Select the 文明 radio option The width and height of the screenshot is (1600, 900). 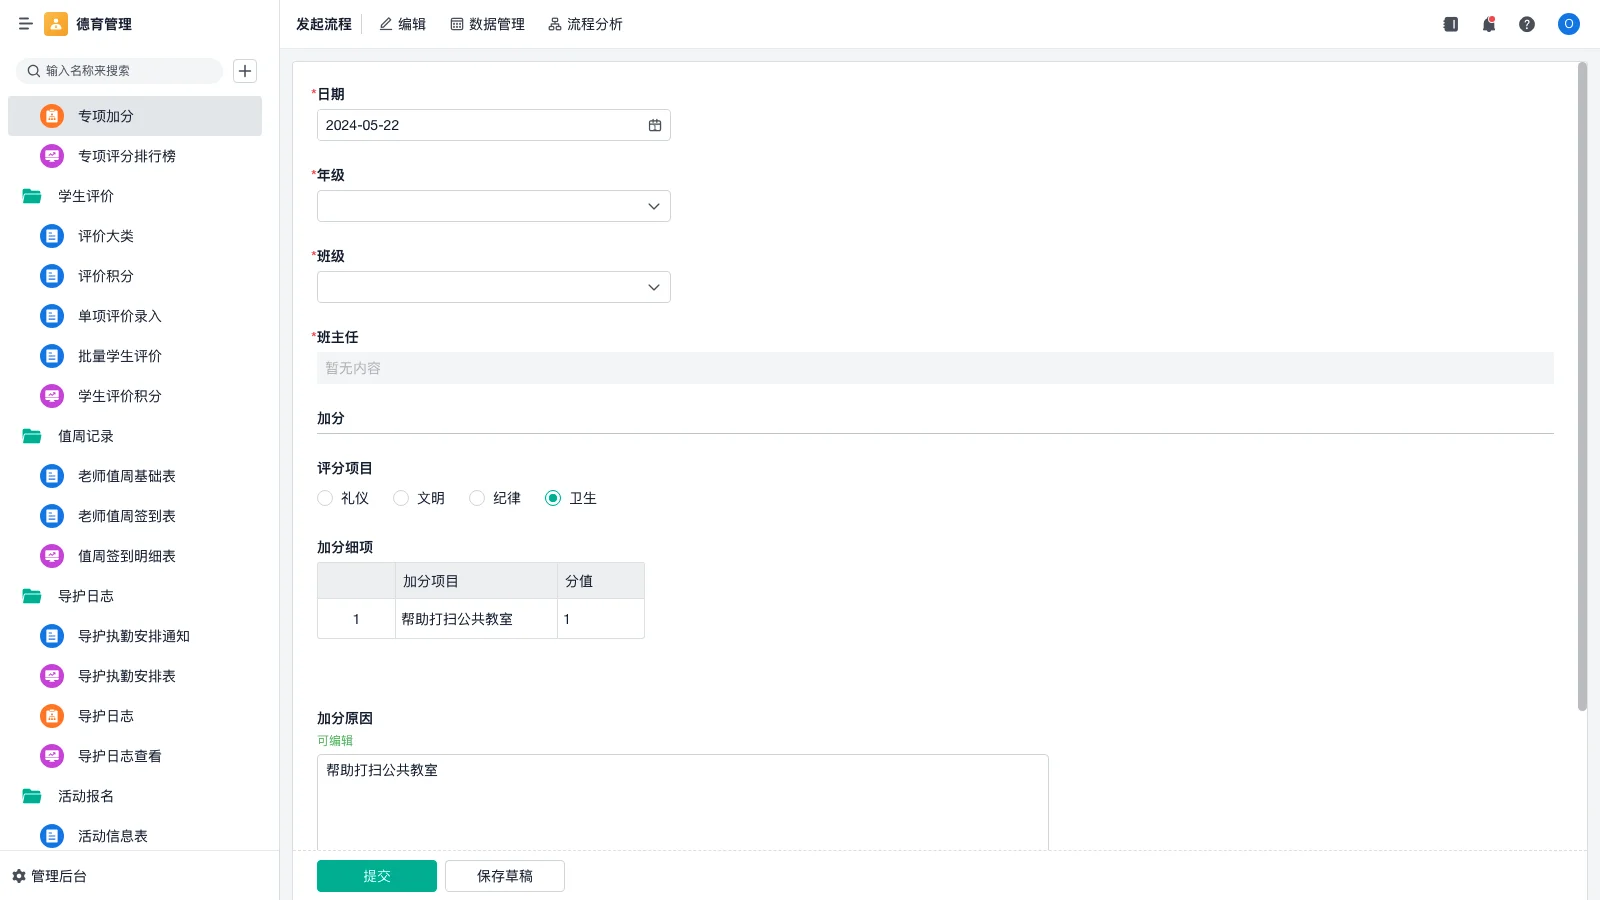[401, 497]
